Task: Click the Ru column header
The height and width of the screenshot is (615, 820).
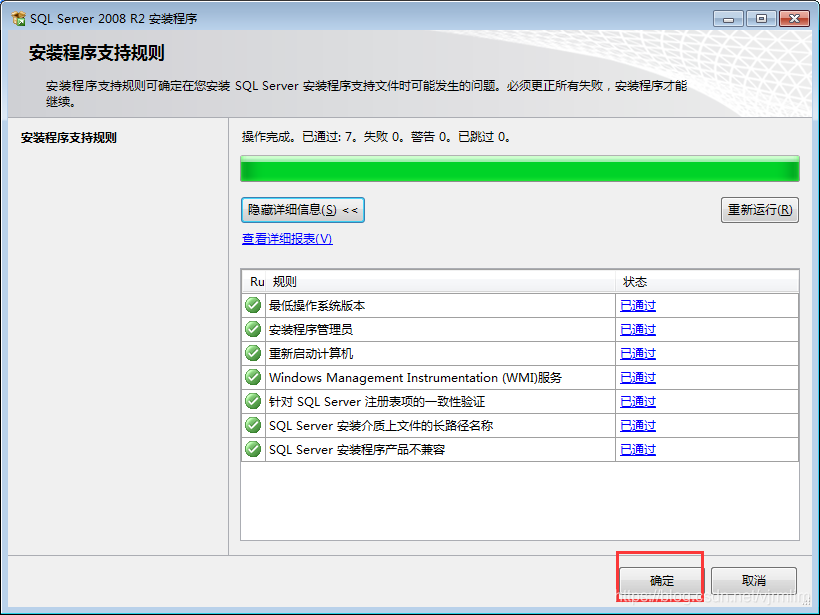Action: (x=254, y=282)
